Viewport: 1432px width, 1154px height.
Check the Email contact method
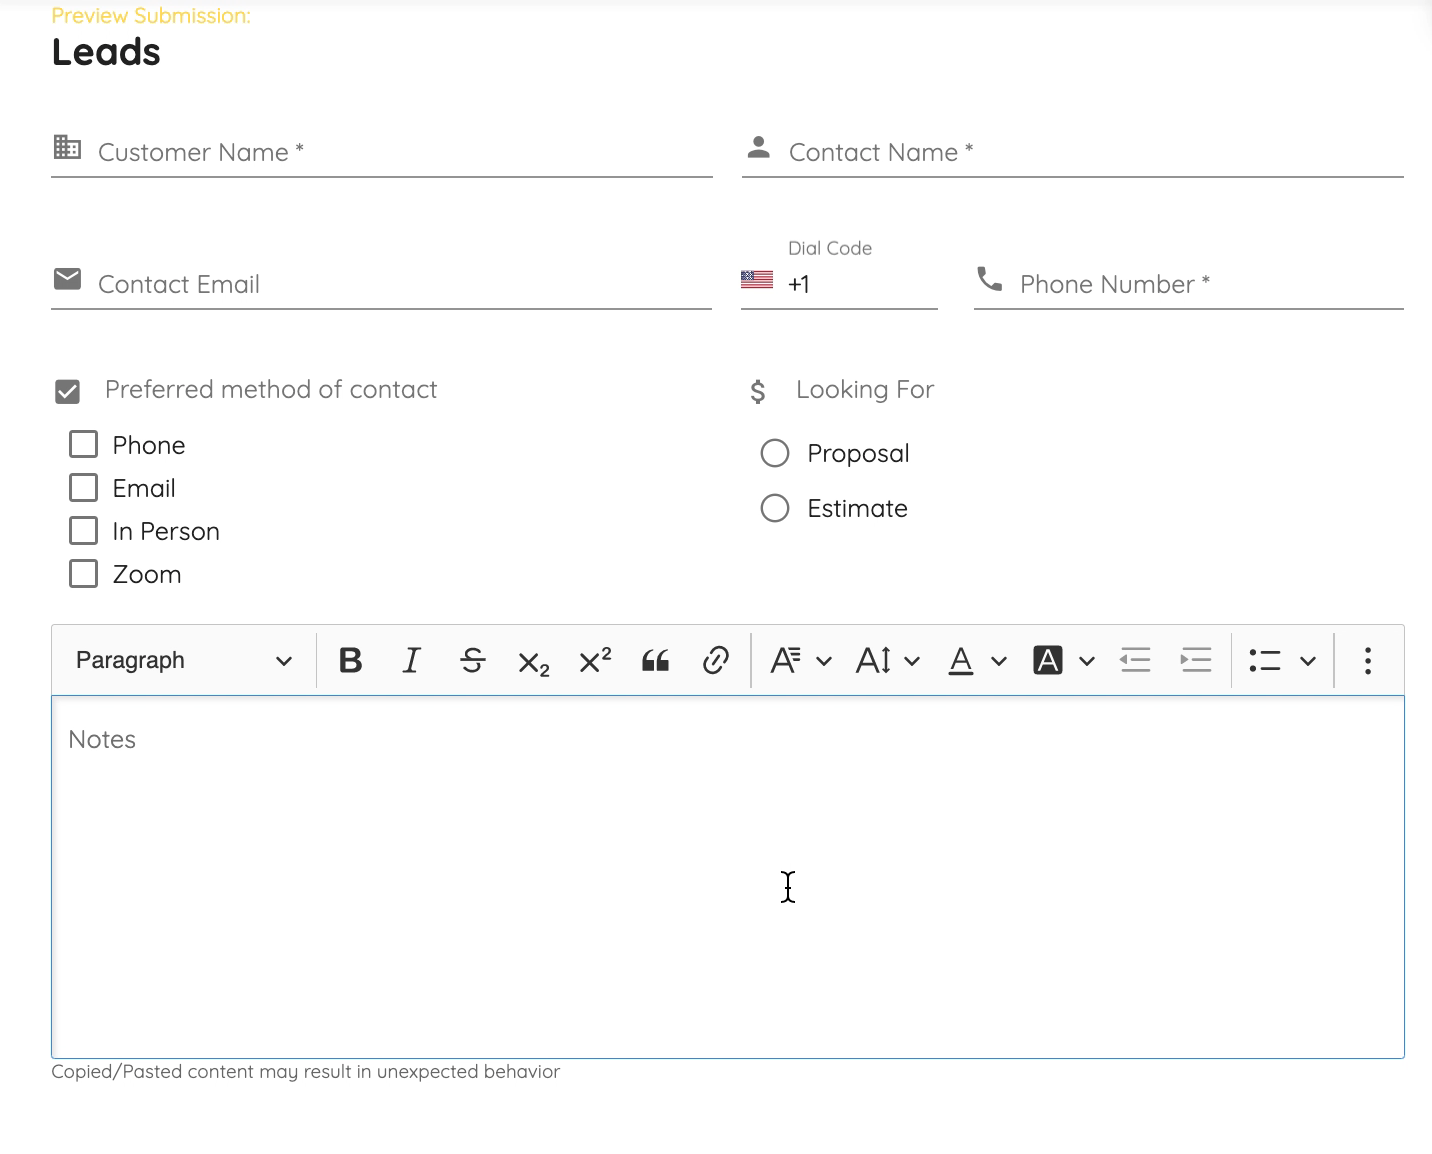(x=83, y=487)
